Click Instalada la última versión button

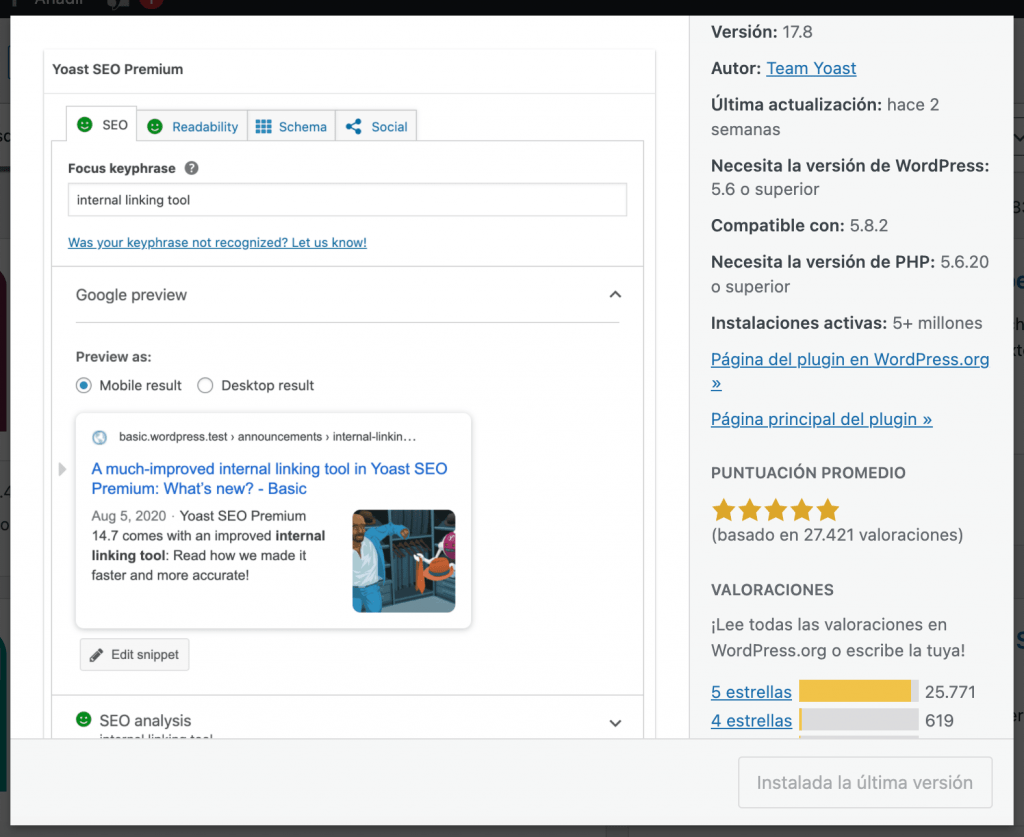[865, 782]
